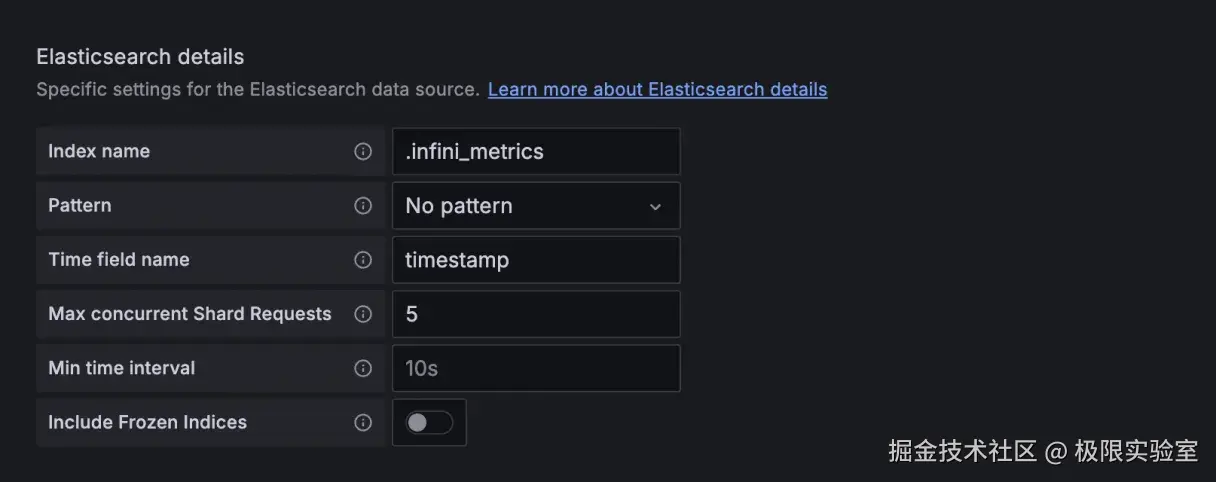Open Learn more about Elasticsearch details link
The image size is (1216, 482).
(x=657, y=89)
